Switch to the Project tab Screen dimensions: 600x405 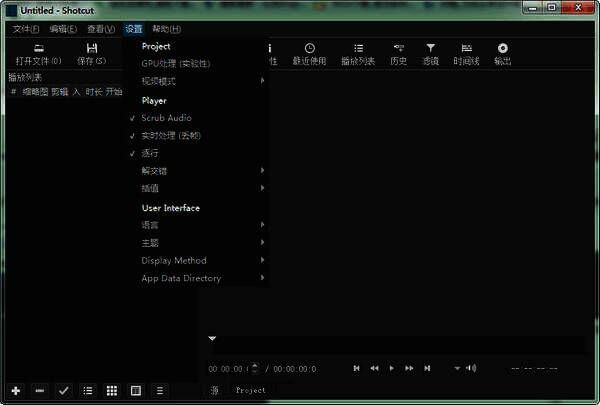250,390
